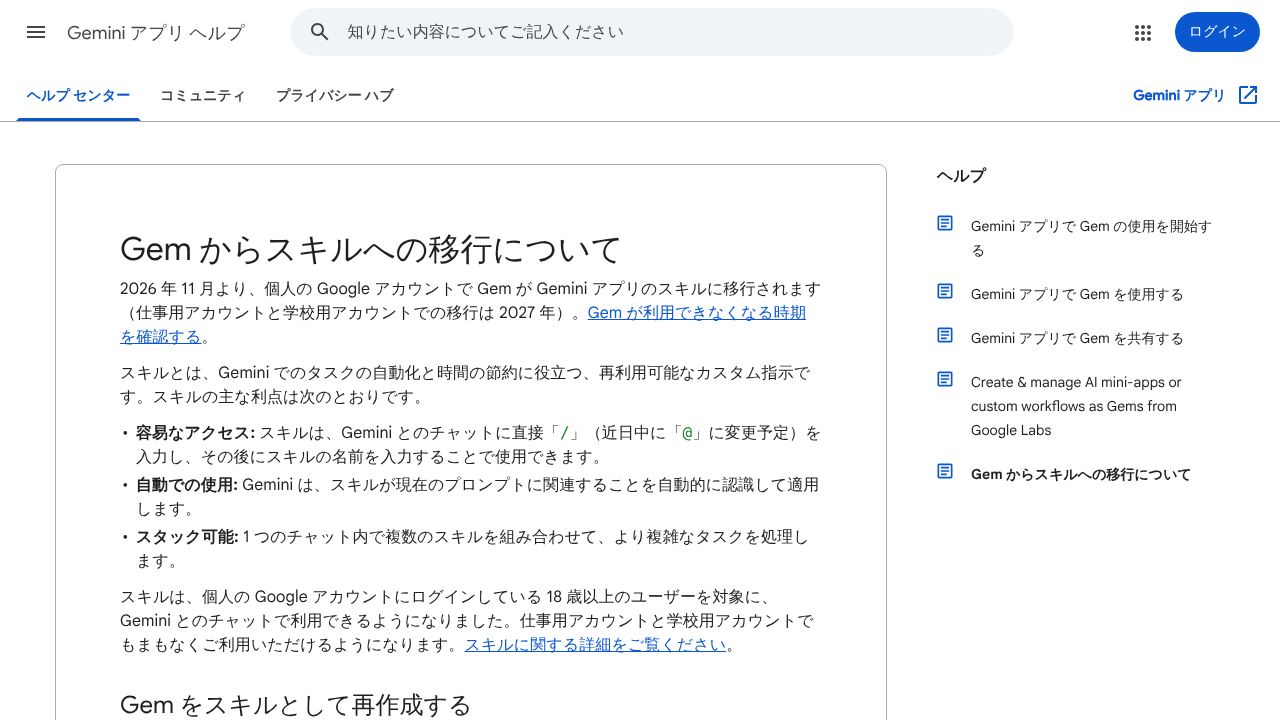Click article icon for Gem を共有する
Screen dimensions: 1280x720
click(945, 335)
